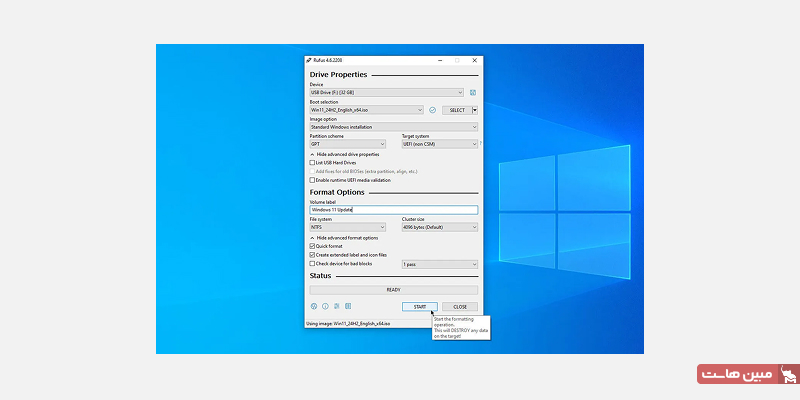
Task: Open the Cluster size dropdown
Action: pyautogui.click(x=440, y=227)
